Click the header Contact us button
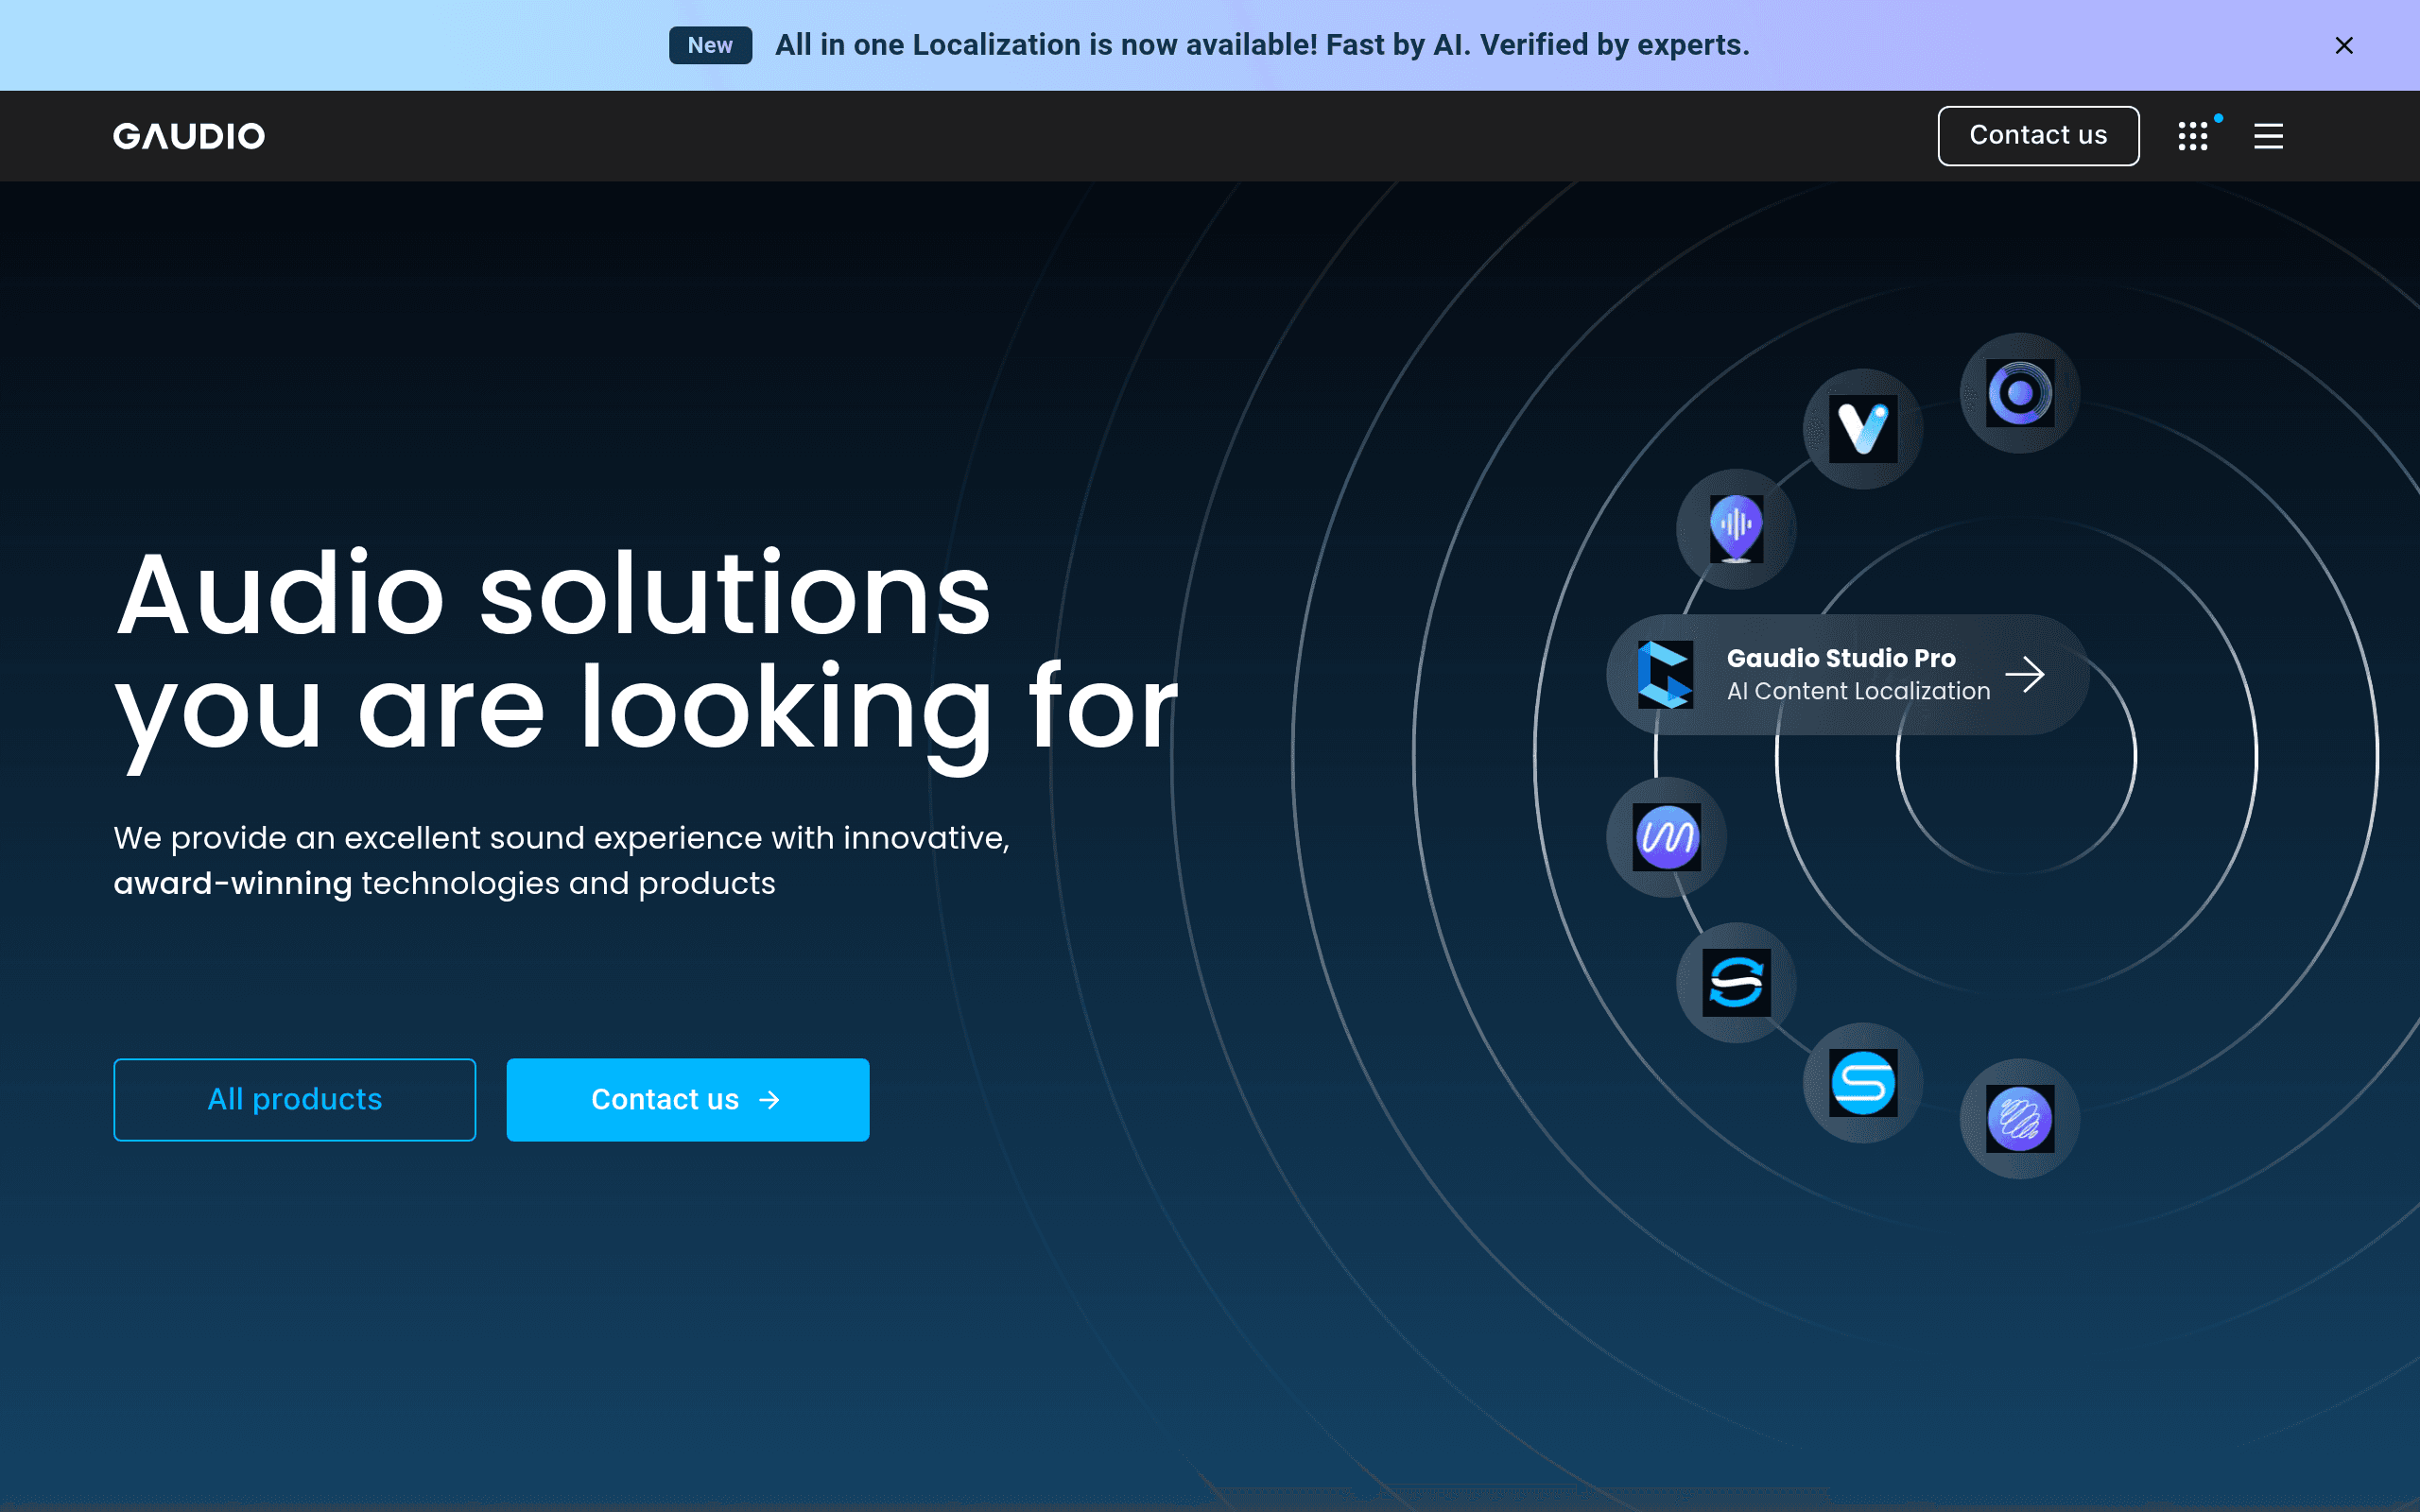Image resolution: width=2420 pixels, height=1512 pixels. click(x=2038, y=136)
